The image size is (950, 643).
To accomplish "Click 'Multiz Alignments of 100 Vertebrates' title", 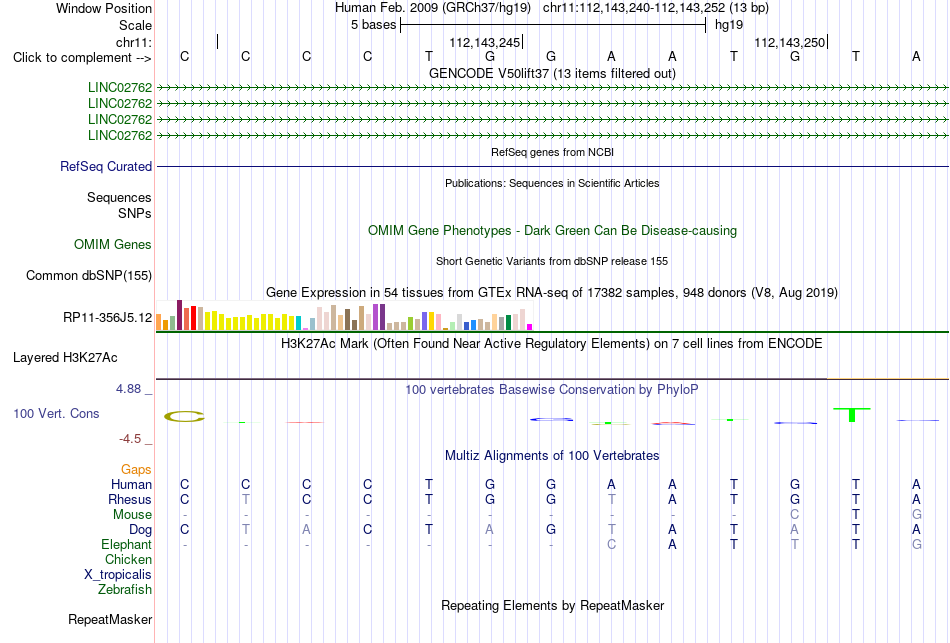I will pyautogui.click(x=552, y=456).
